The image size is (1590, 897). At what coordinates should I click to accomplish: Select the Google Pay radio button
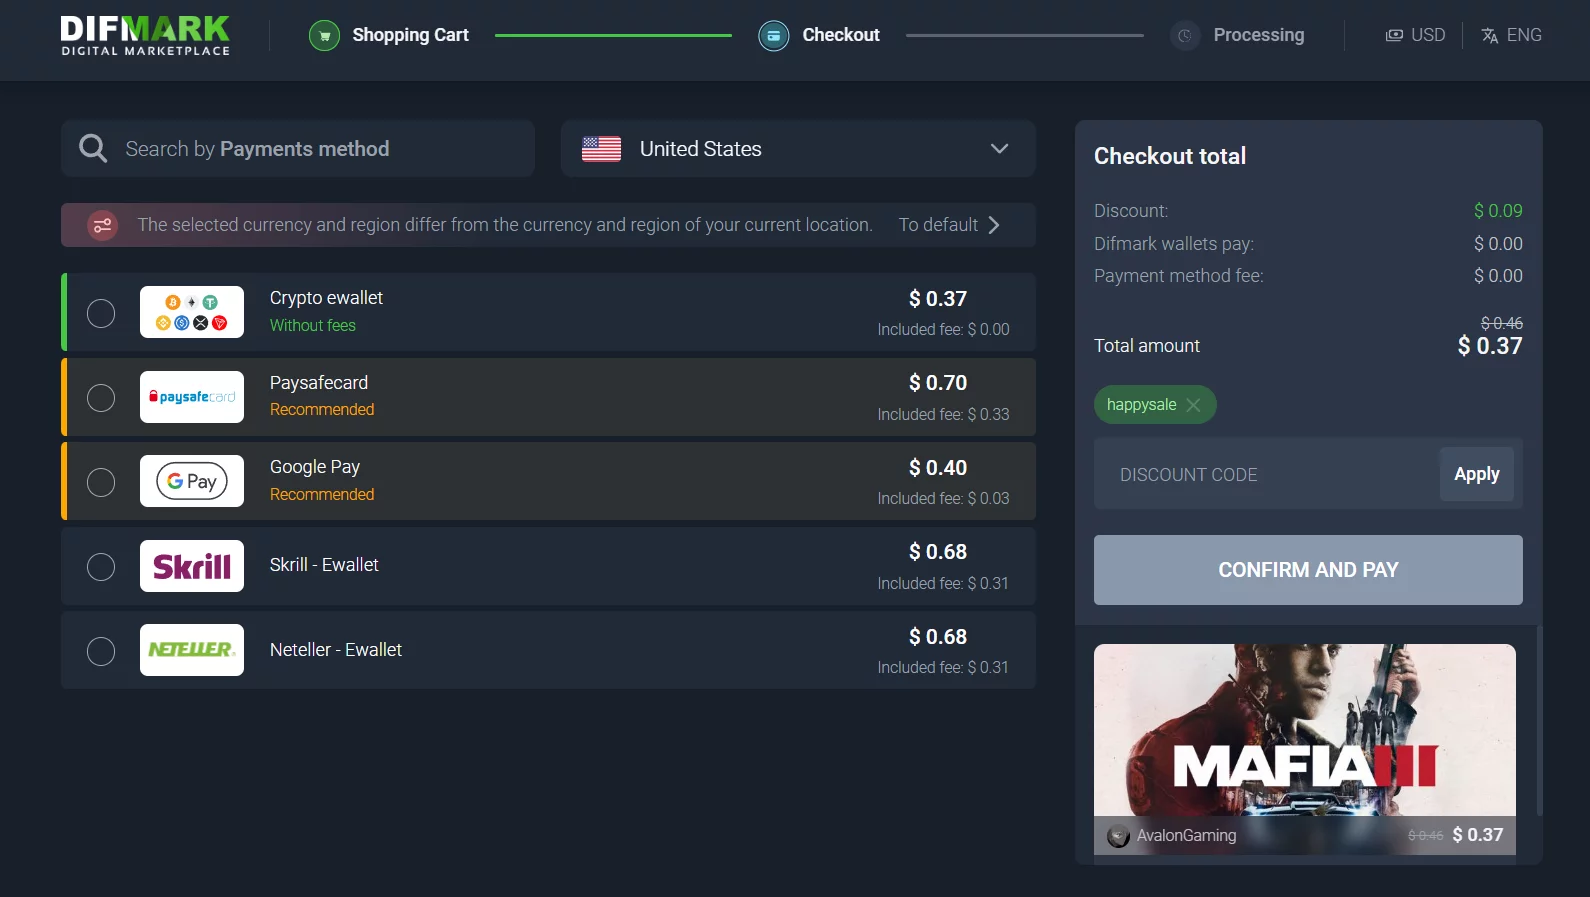coord(101,482)
